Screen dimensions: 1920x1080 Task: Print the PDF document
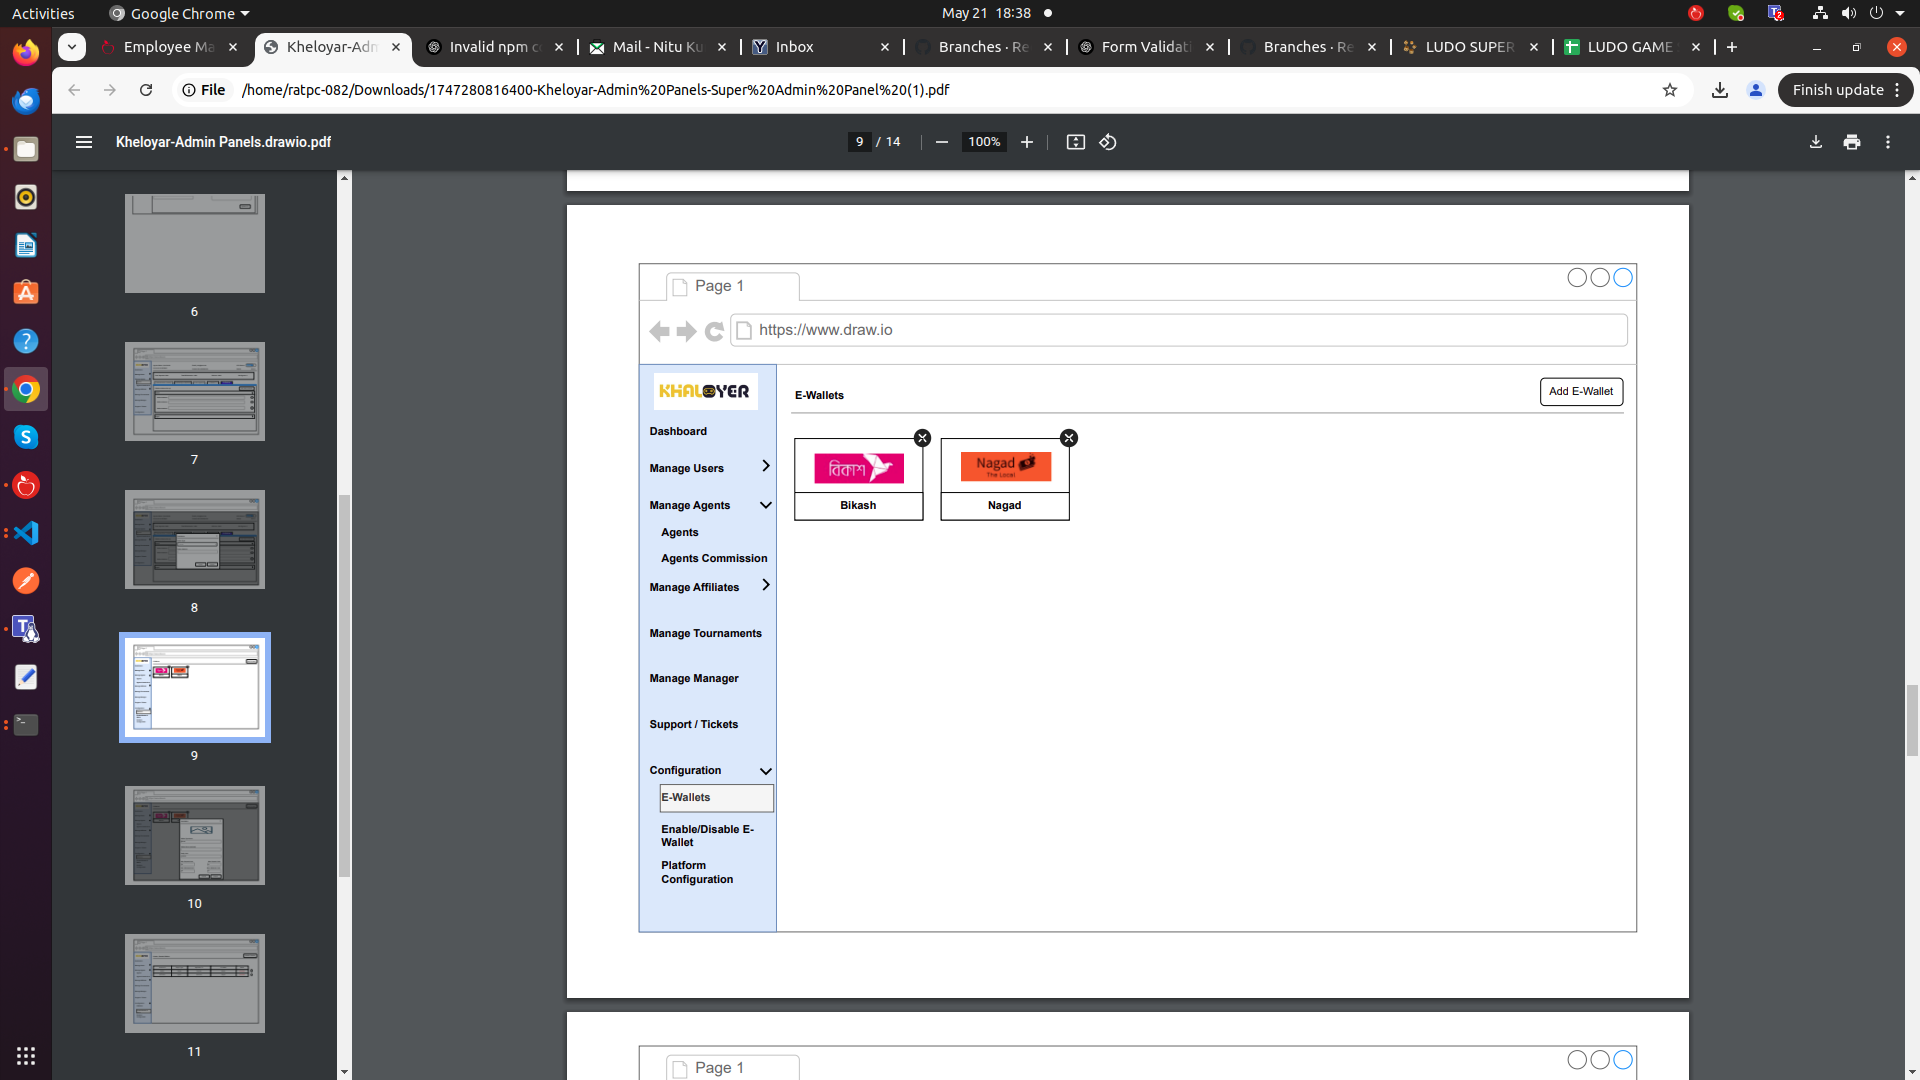pos(1851,142)
